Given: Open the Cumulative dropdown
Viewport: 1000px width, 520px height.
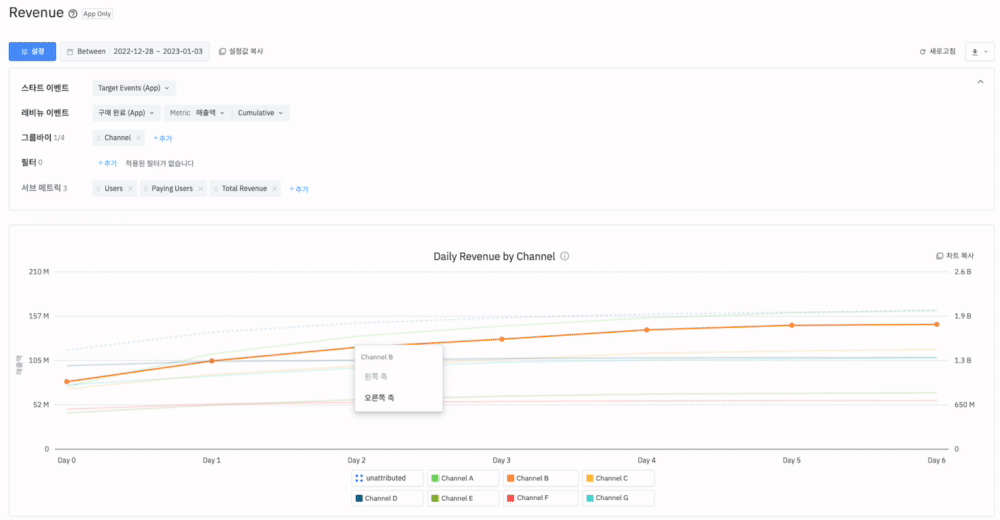Looking at the screenshot, I should pos(260,113).
